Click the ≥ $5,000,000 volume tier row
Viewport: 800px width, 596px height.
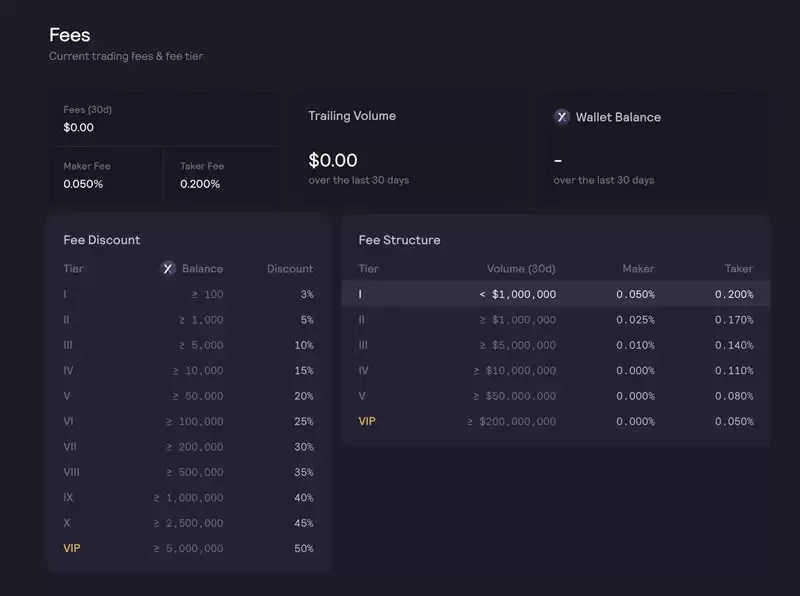point(555,345)
